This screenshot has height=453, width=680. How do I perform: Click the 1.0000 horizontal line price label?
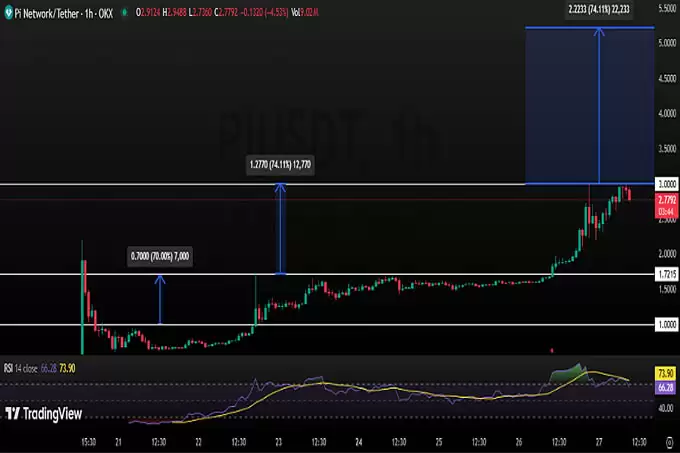click(666, 325)
